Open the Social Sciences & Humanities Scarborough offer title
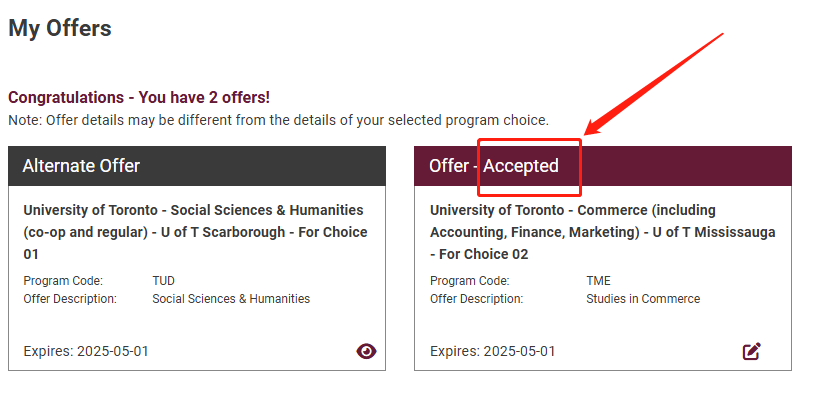Screen dimensions: 821x395 (195, 232)
